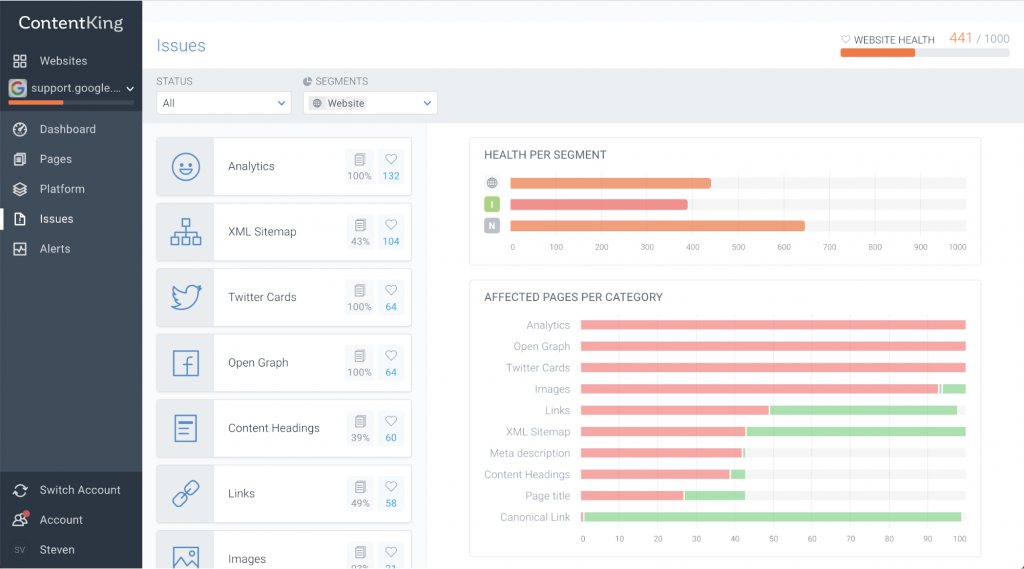Click AFFECTED PAGES PER CATEGORY heading
This screenshot has height=569, width=1024.
pos(573,297)
